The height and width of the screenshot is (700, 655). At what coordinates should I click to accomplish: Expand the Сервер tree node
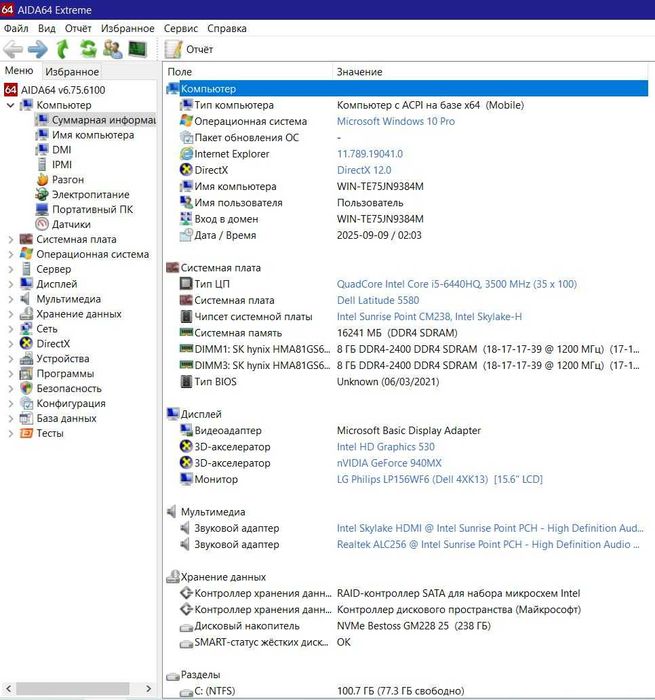tap(11, 270)
